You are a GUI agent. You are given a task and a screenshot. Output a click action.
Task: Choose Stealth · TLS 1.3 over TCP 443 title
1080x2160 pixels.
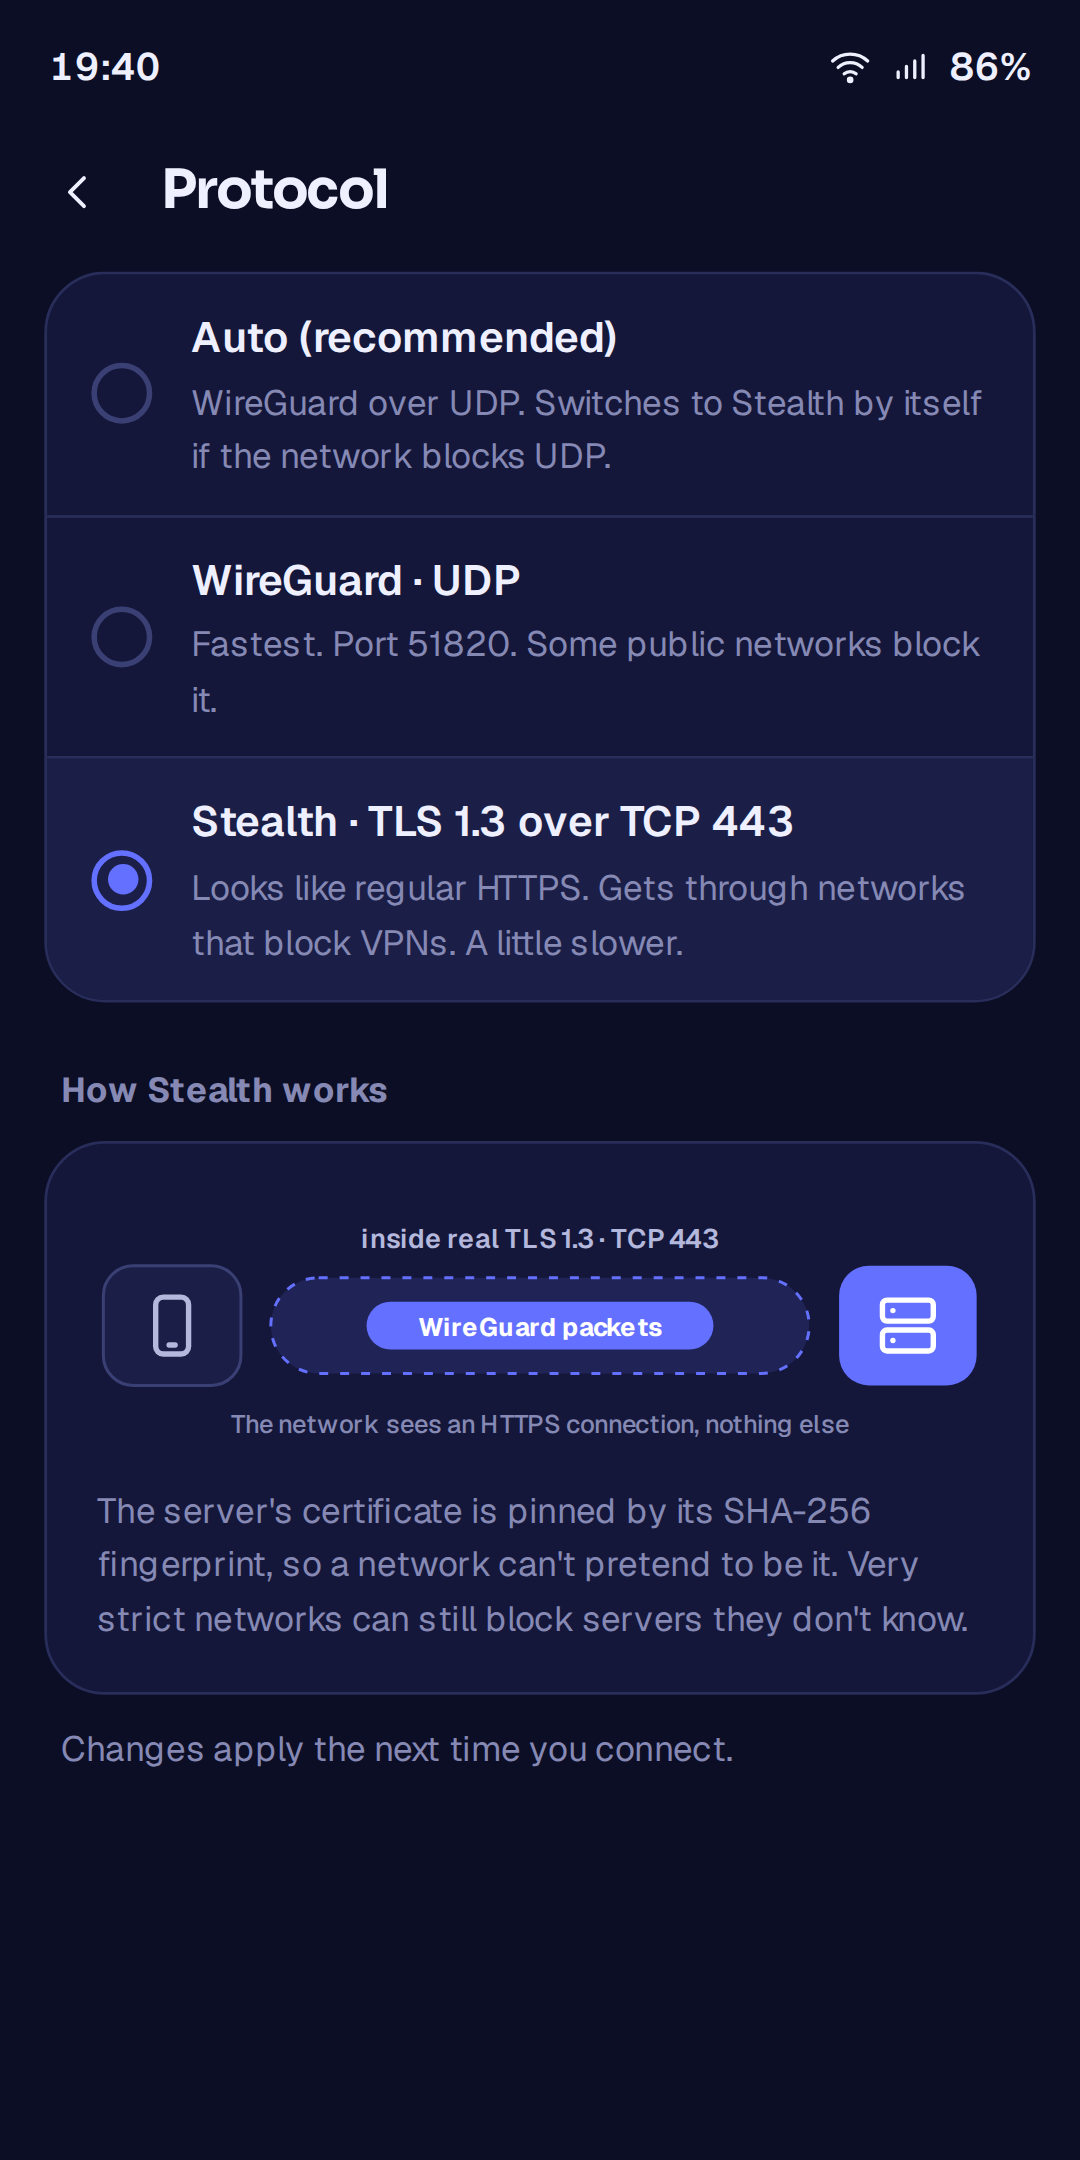(492, 822)
